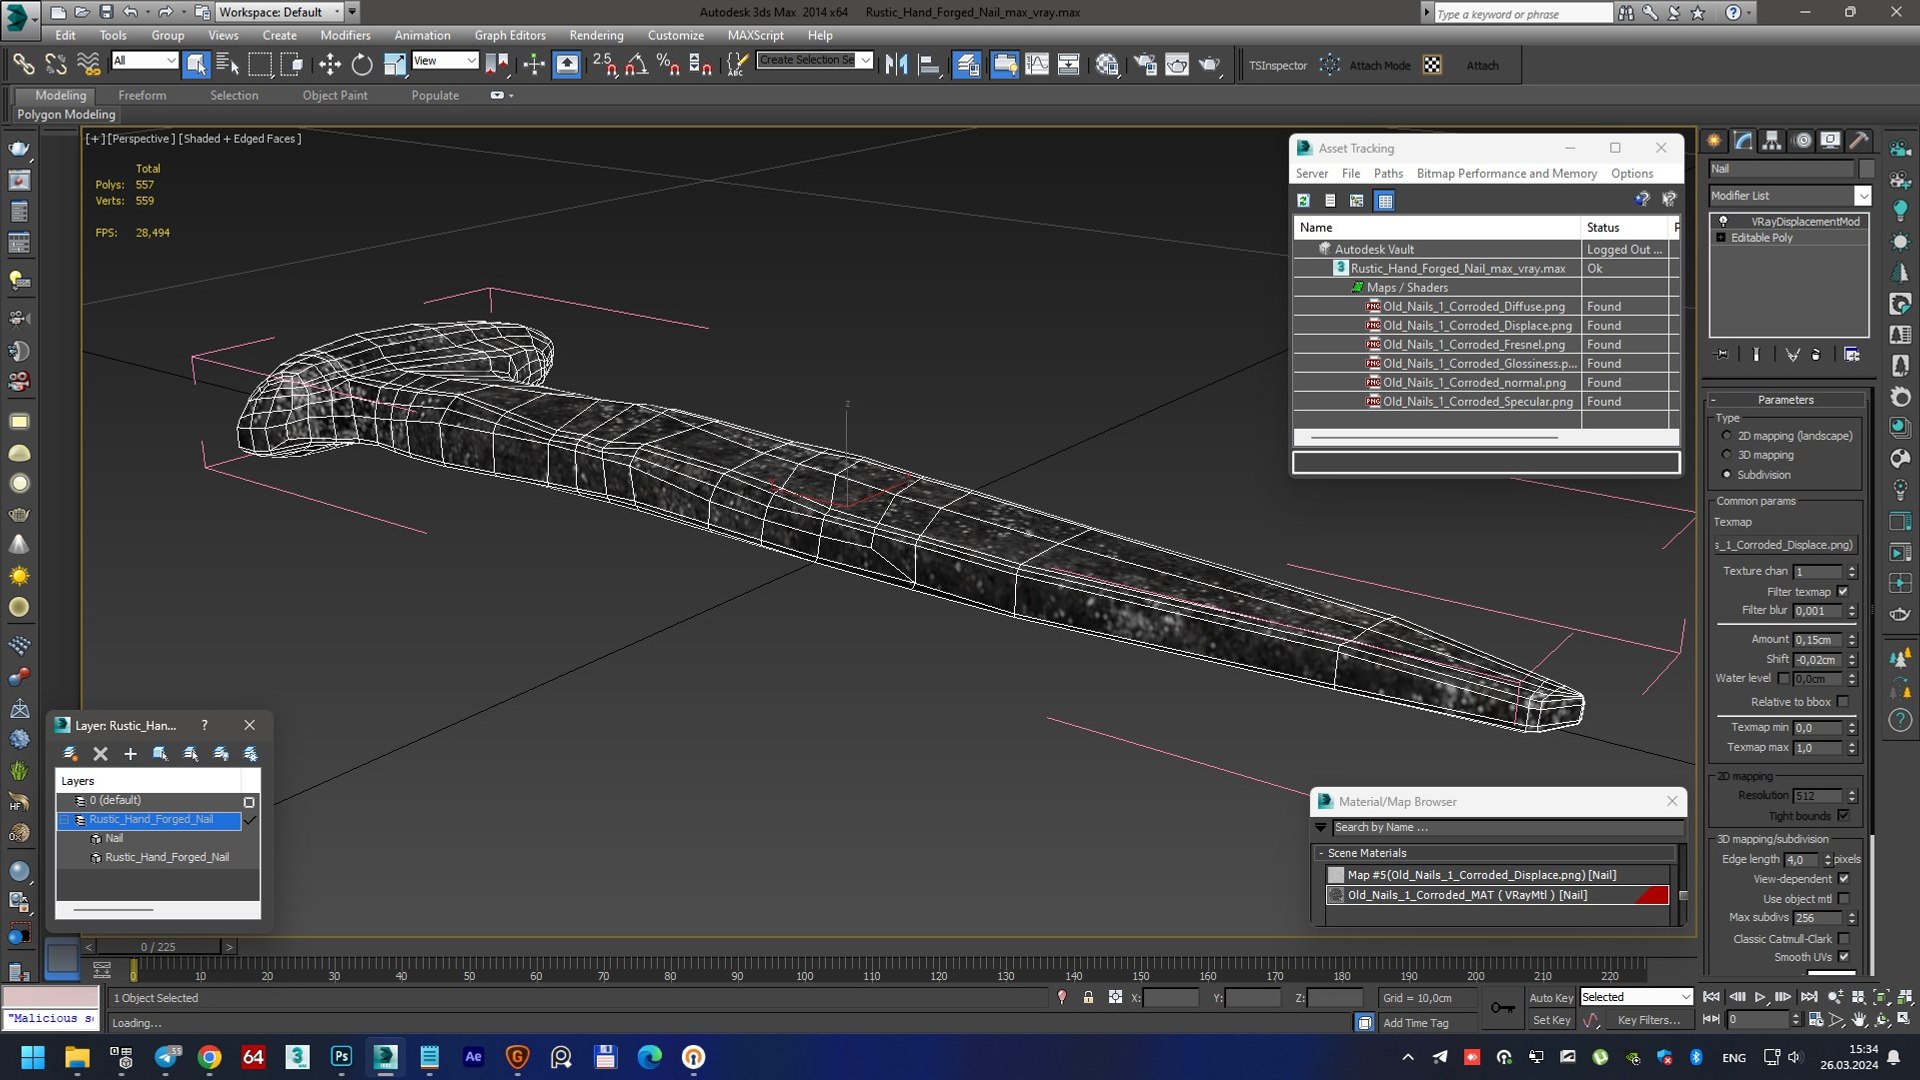
Task: Open selection filter All dropdown
Action: coord(144,61)
